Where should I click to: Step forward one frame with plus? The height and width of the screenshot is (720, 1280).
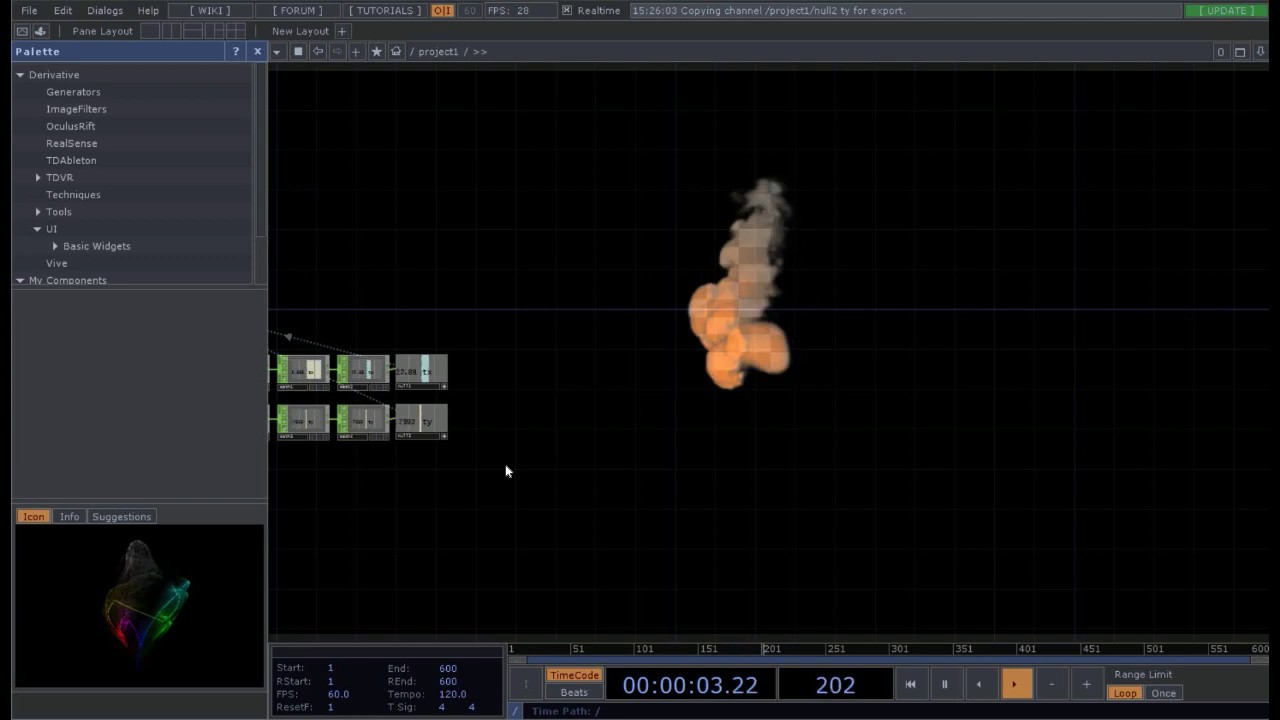[x=1086, y=684]
